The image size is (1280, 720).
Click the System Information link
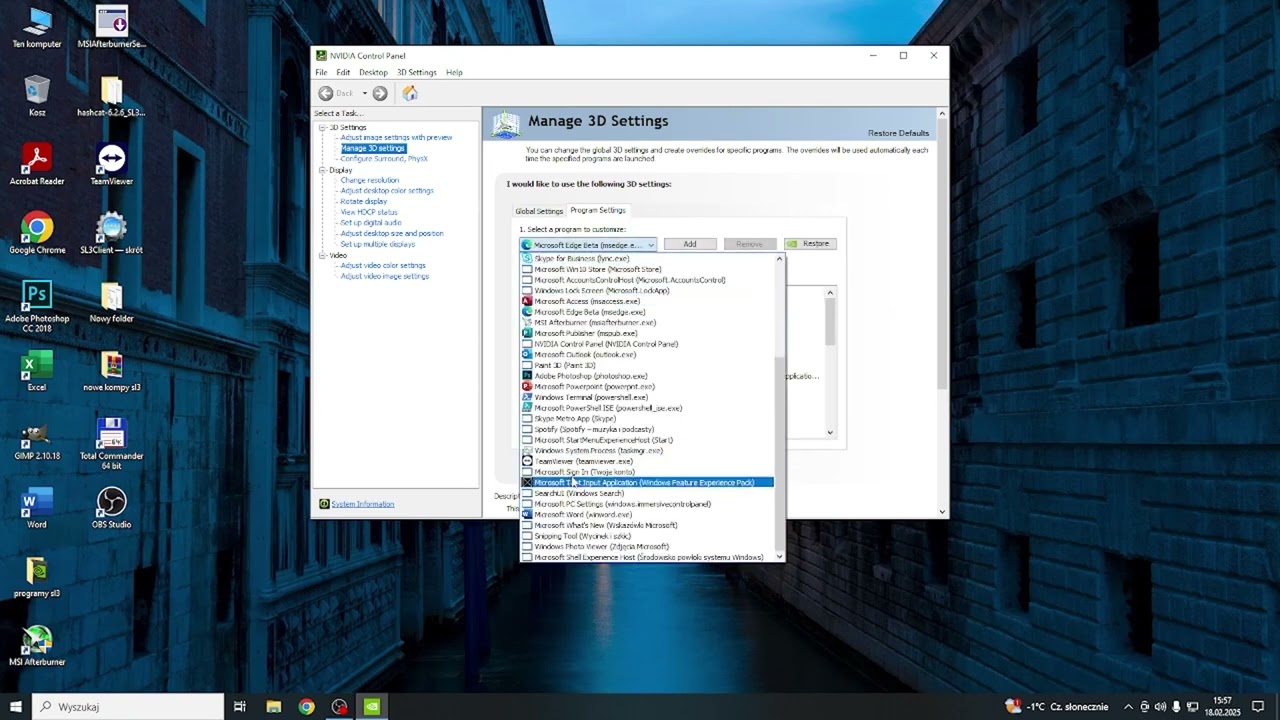pos(362,504)
